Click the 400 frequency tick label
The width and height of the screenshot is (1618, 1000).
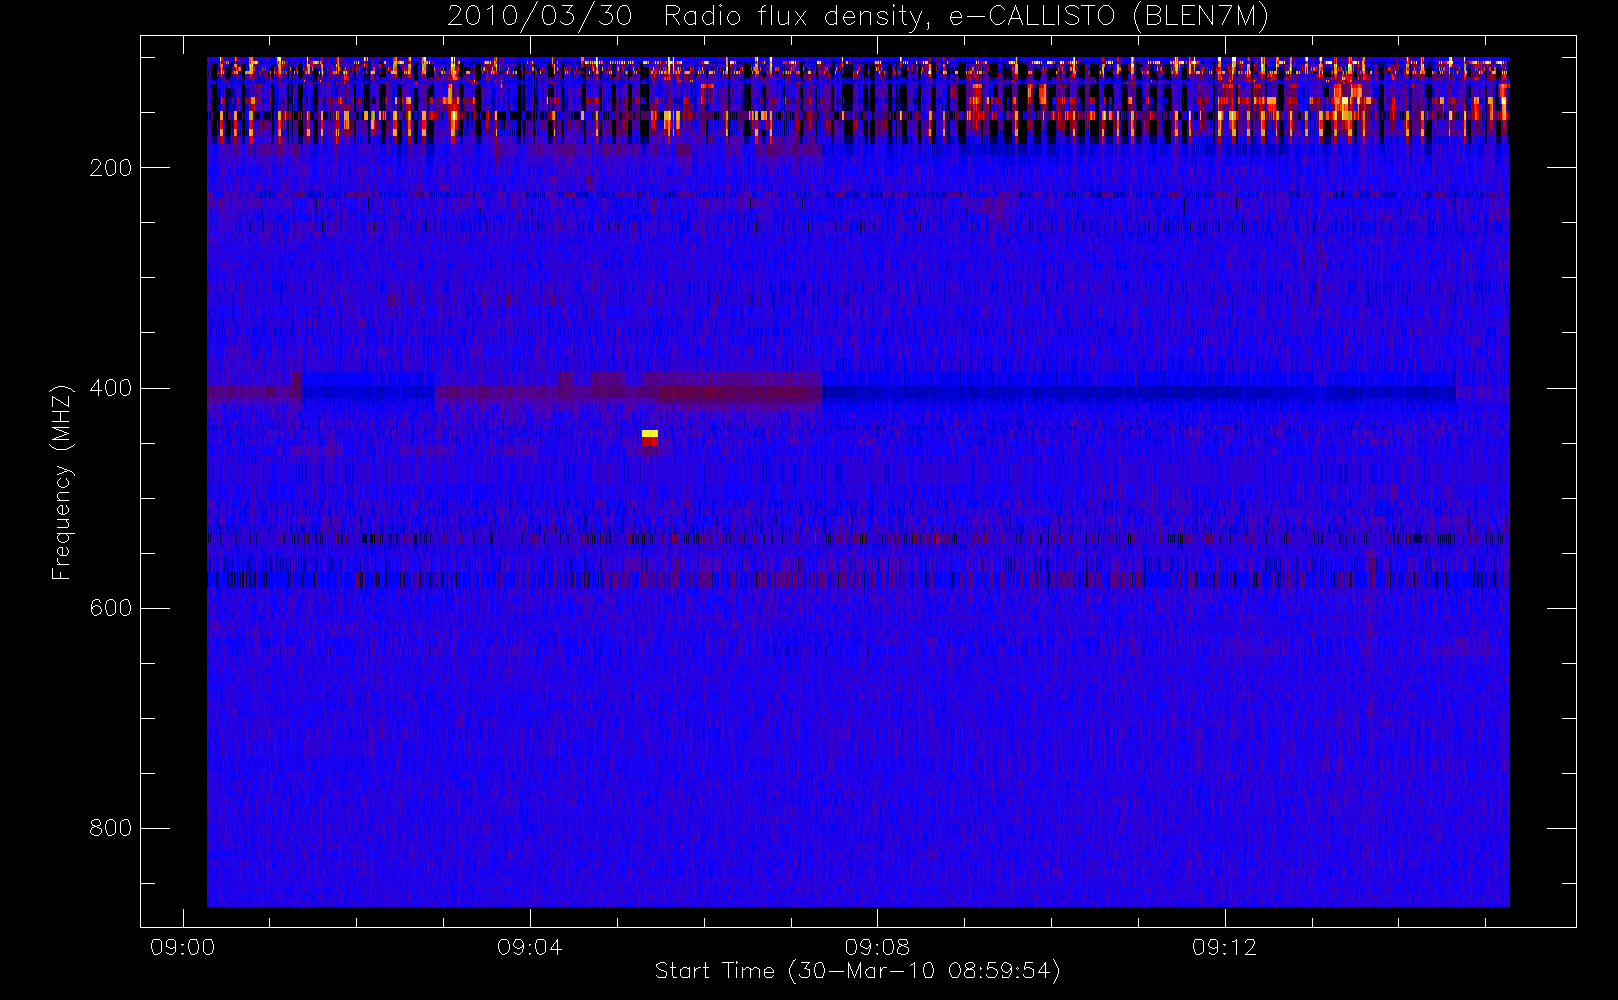pos(110,388)
